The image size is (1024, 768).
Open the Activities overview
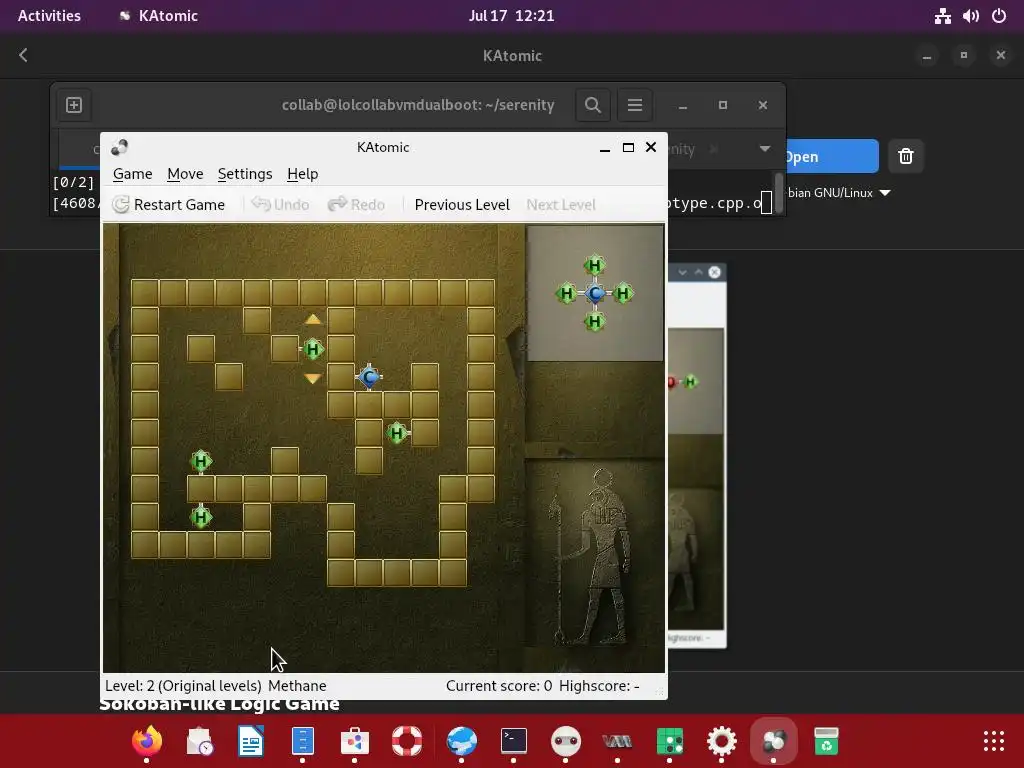click(x=49, y=16)
